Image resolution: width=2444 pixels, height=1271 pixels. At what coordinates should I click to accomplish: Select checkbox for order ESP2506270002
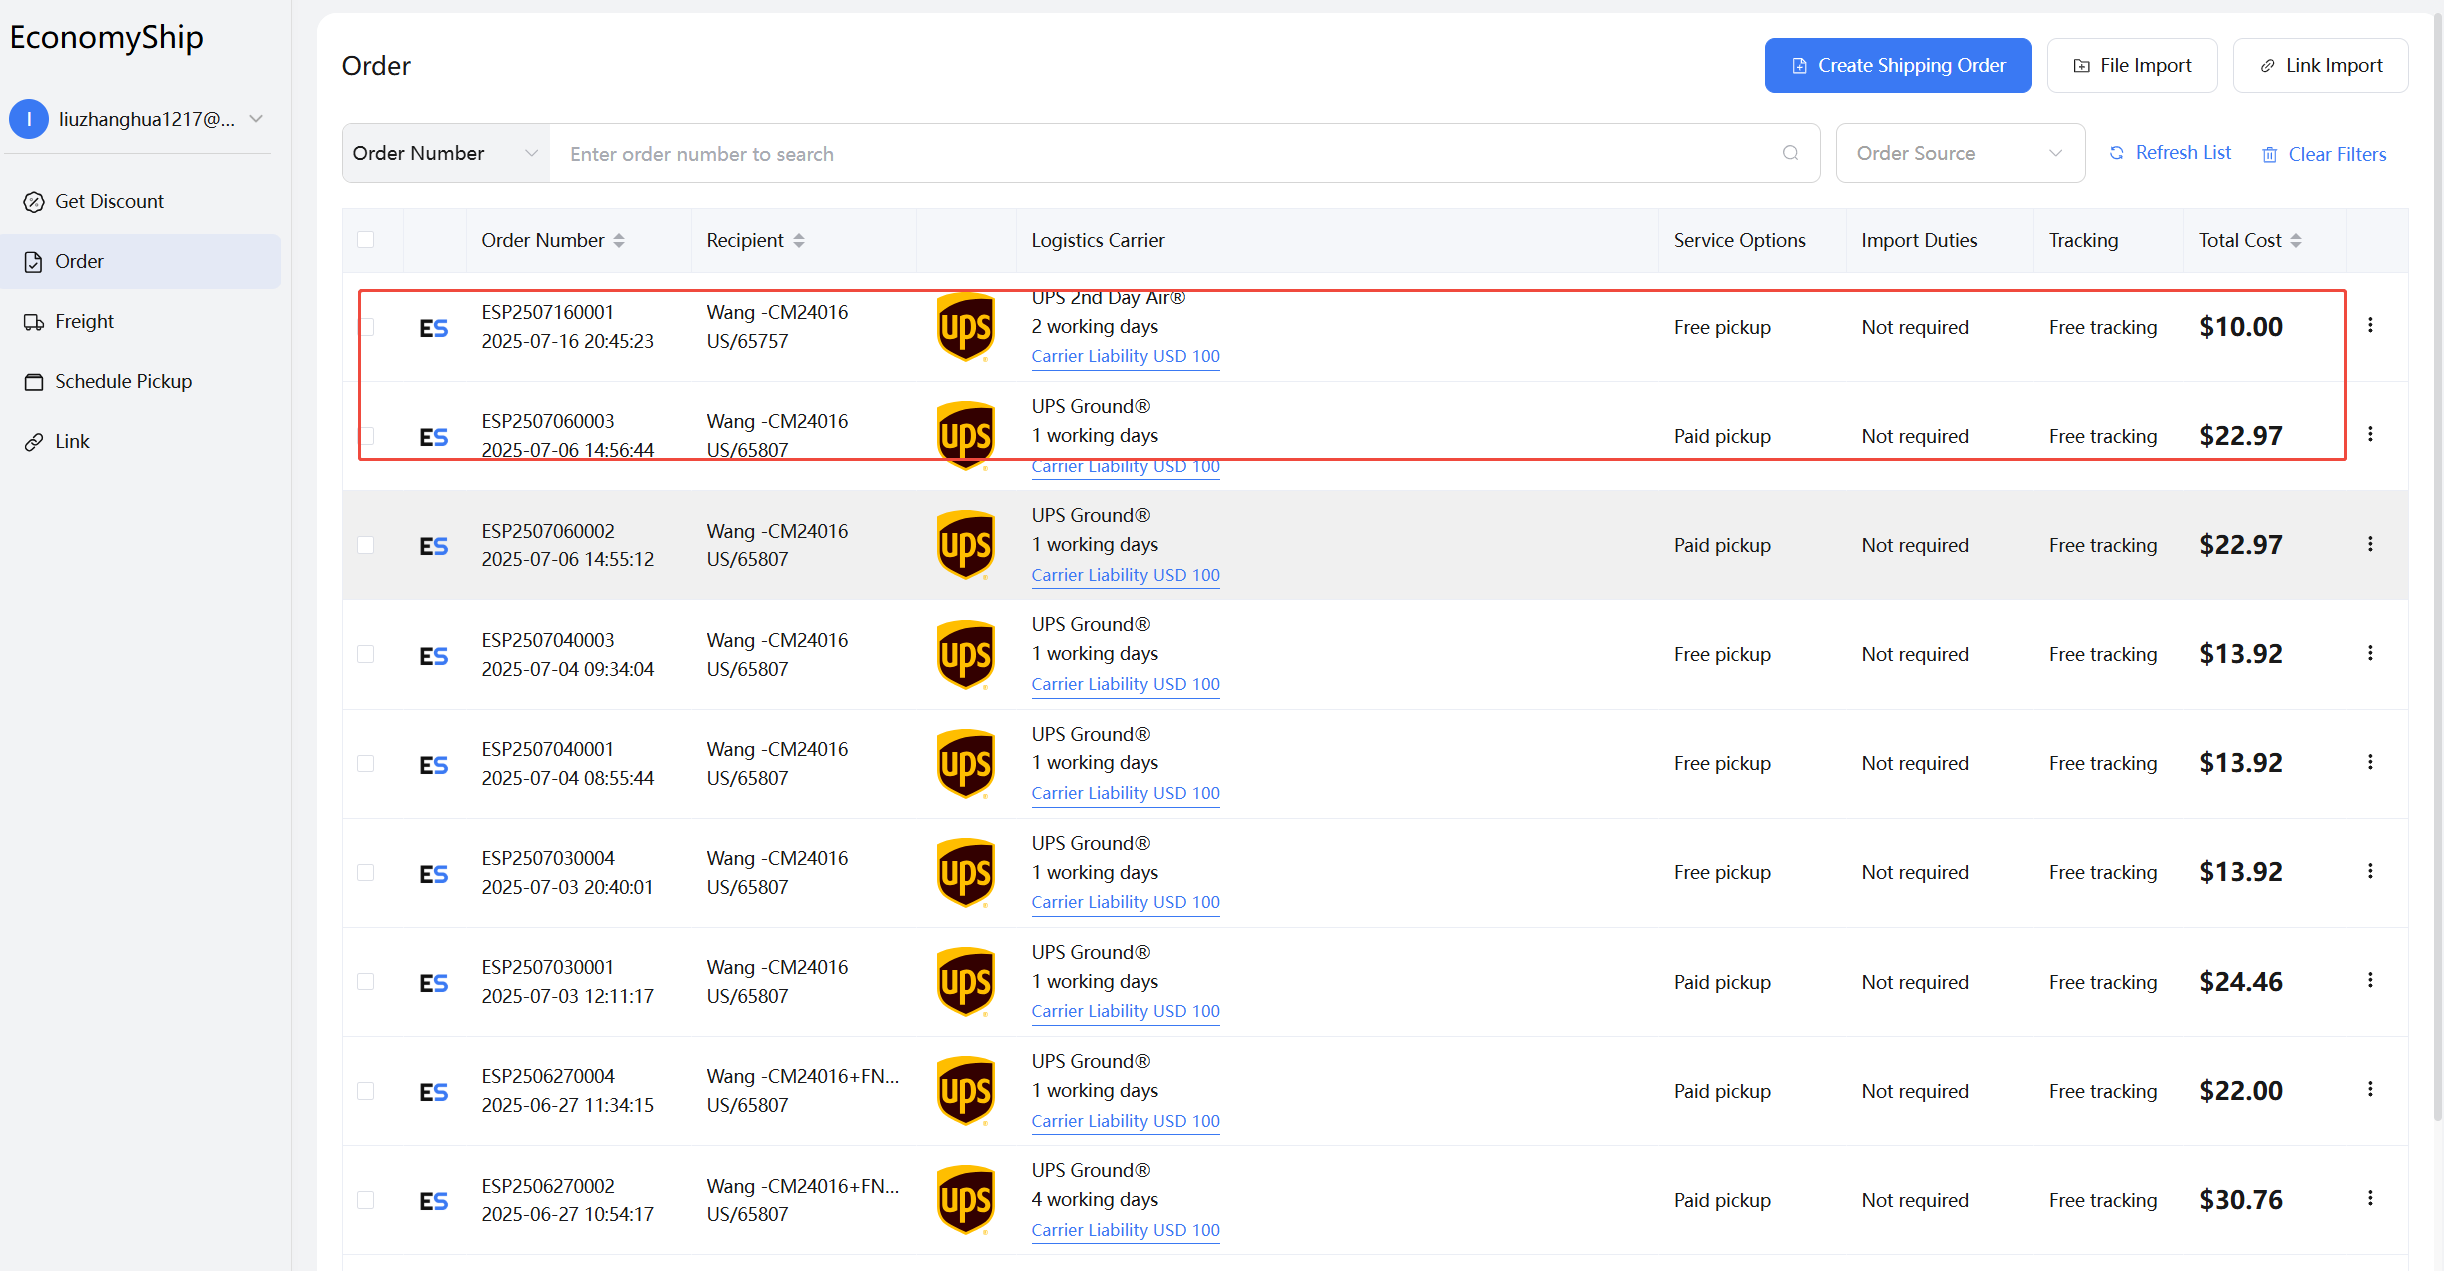coord(366,1200)
